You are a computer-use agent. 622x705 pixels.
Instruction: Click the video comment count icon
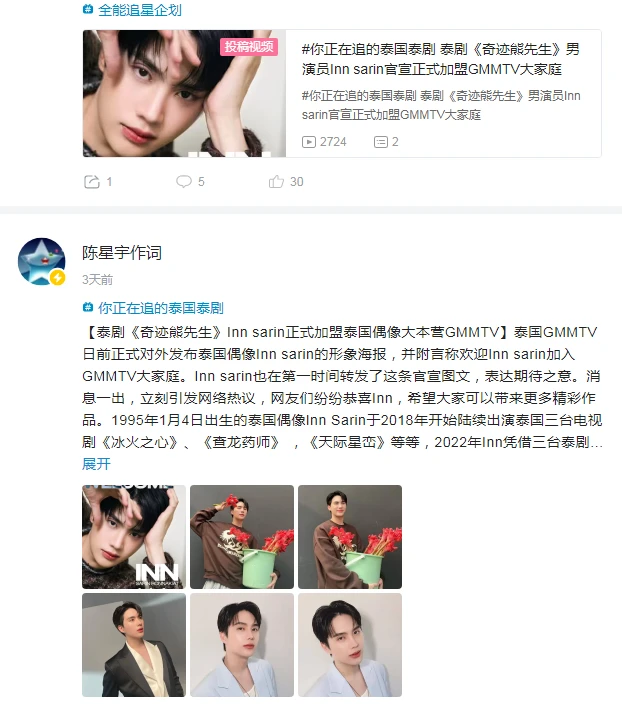pos(380,142)
